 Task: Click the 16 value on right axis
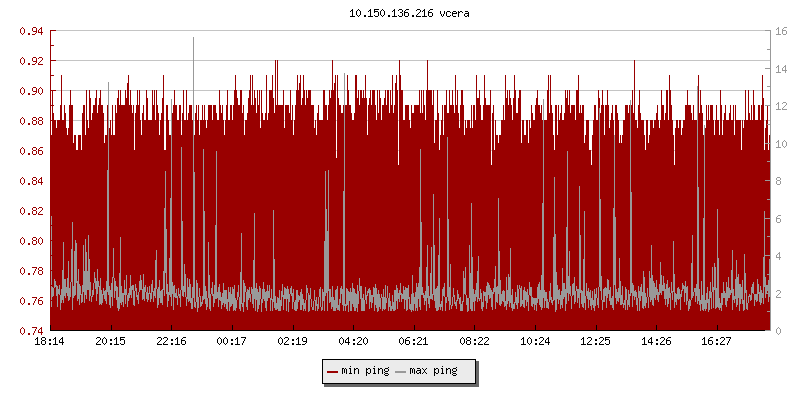click(780, 31)
